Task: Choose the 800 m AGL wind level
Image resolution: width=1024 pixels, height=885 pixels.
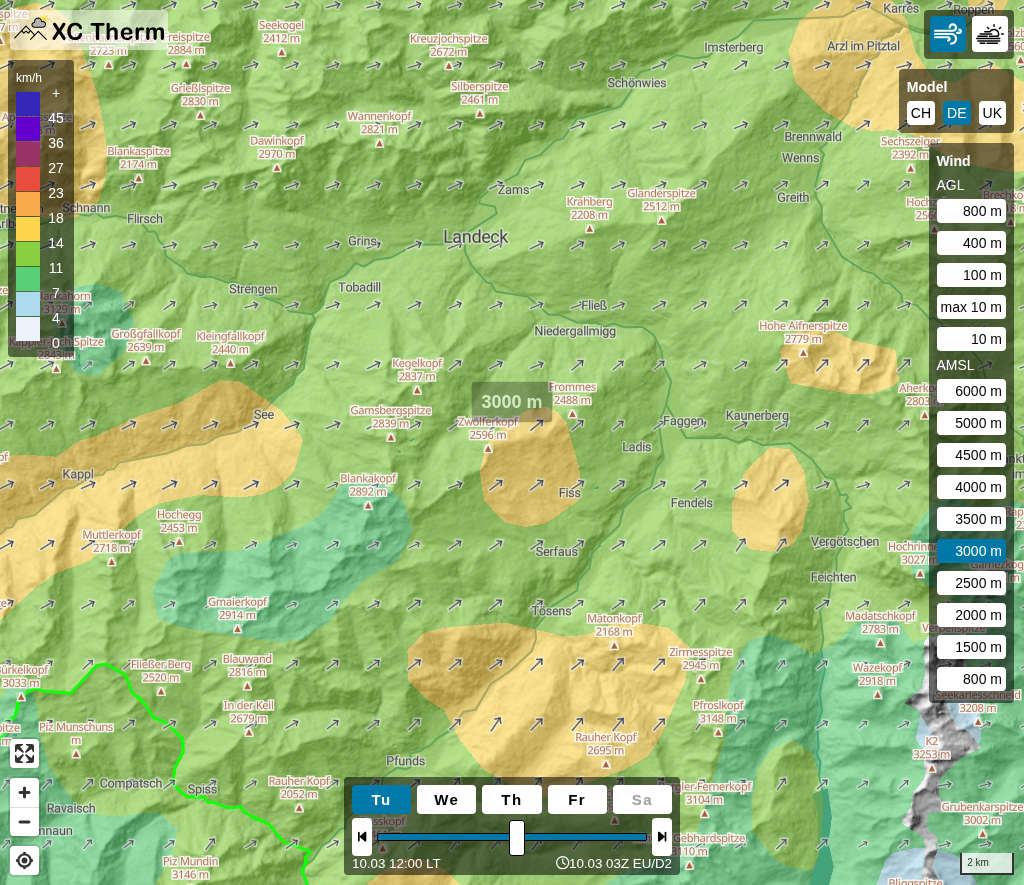Action: point(971,211)
